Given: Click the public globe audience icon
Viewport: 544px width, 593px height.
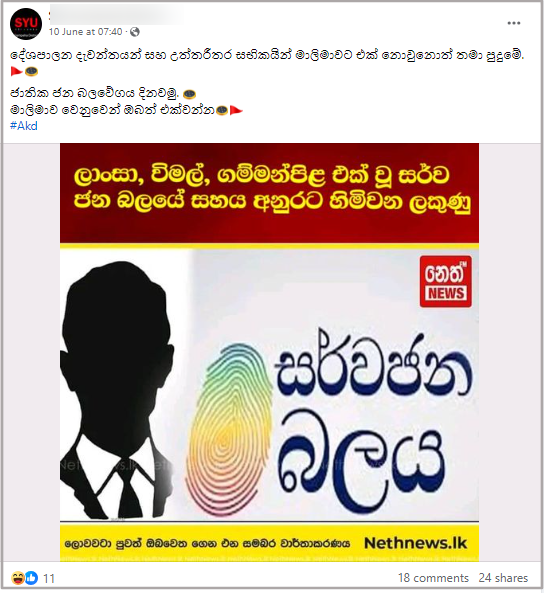Looking at the screenshot, I should coord(135,32).
